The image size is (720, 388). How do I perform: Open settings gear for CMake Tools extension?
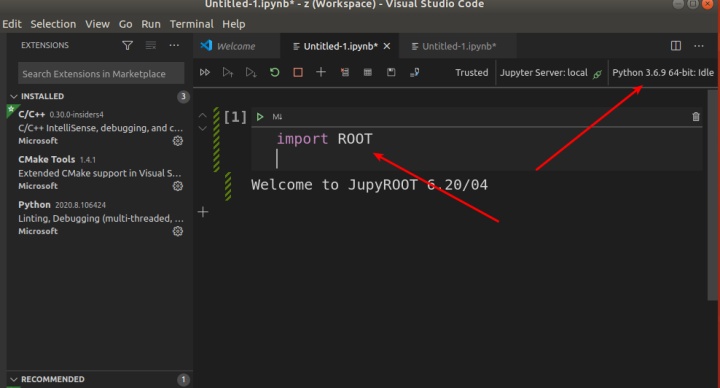click(178, 186)
